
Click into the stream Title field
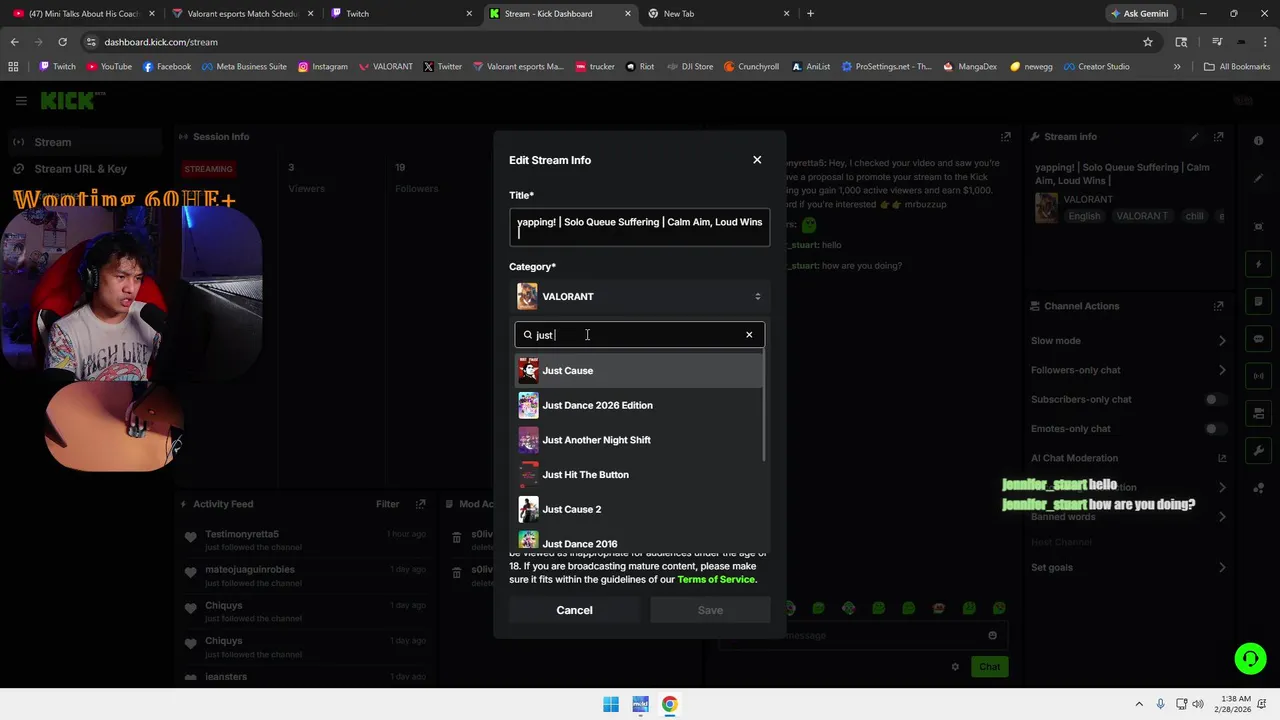pos(640,227)
